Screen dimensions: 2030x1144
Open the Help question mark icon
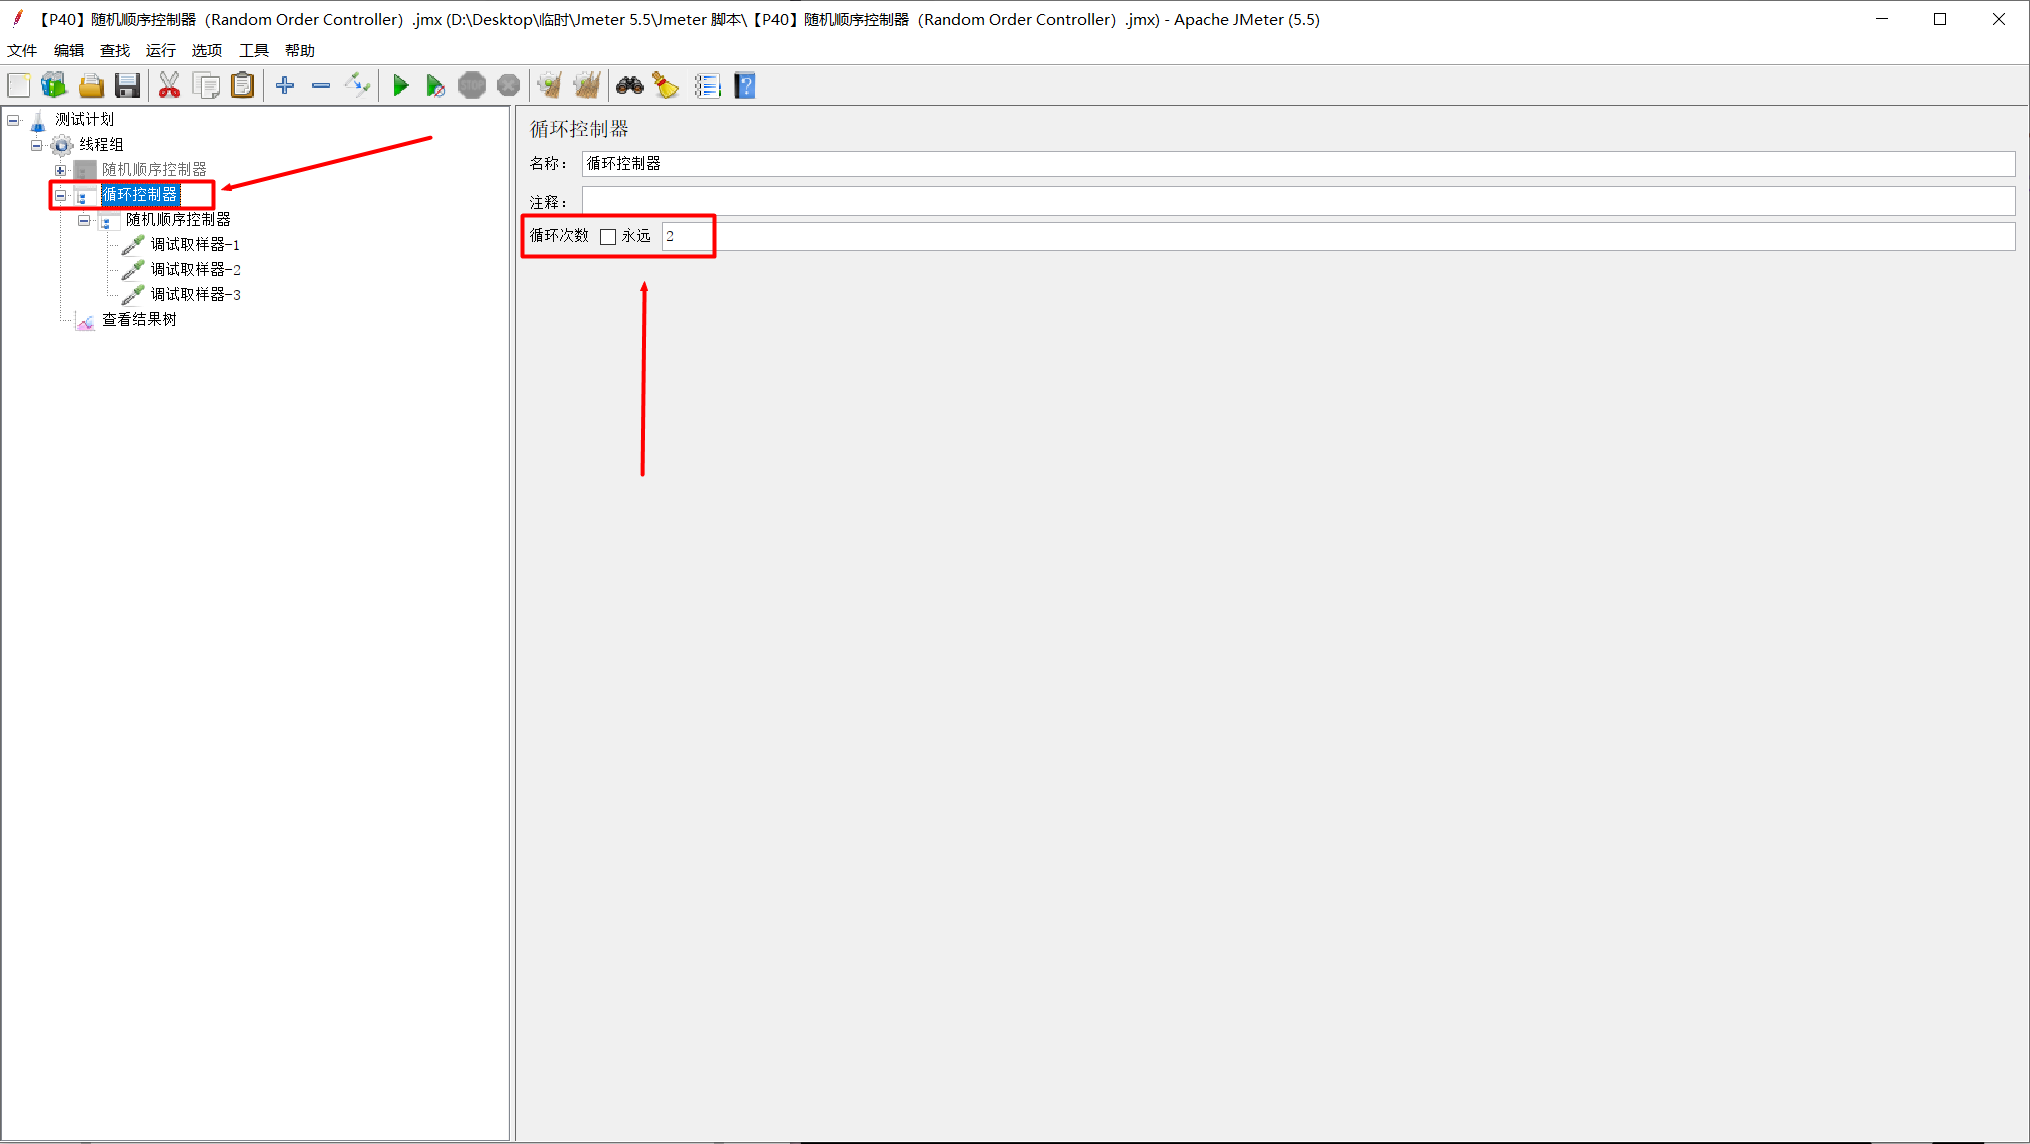click(745, 86)
